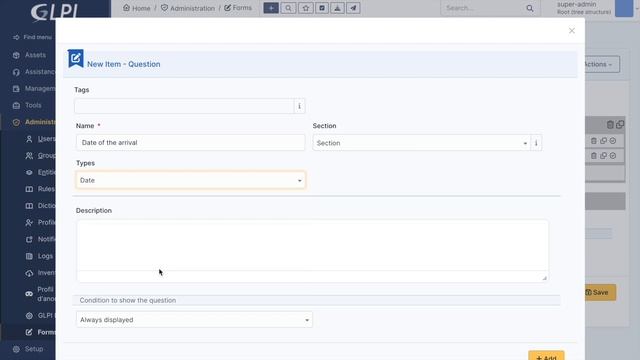Open the super-admin user menu
Screen dimensions: 640x360
pos(584,8)
